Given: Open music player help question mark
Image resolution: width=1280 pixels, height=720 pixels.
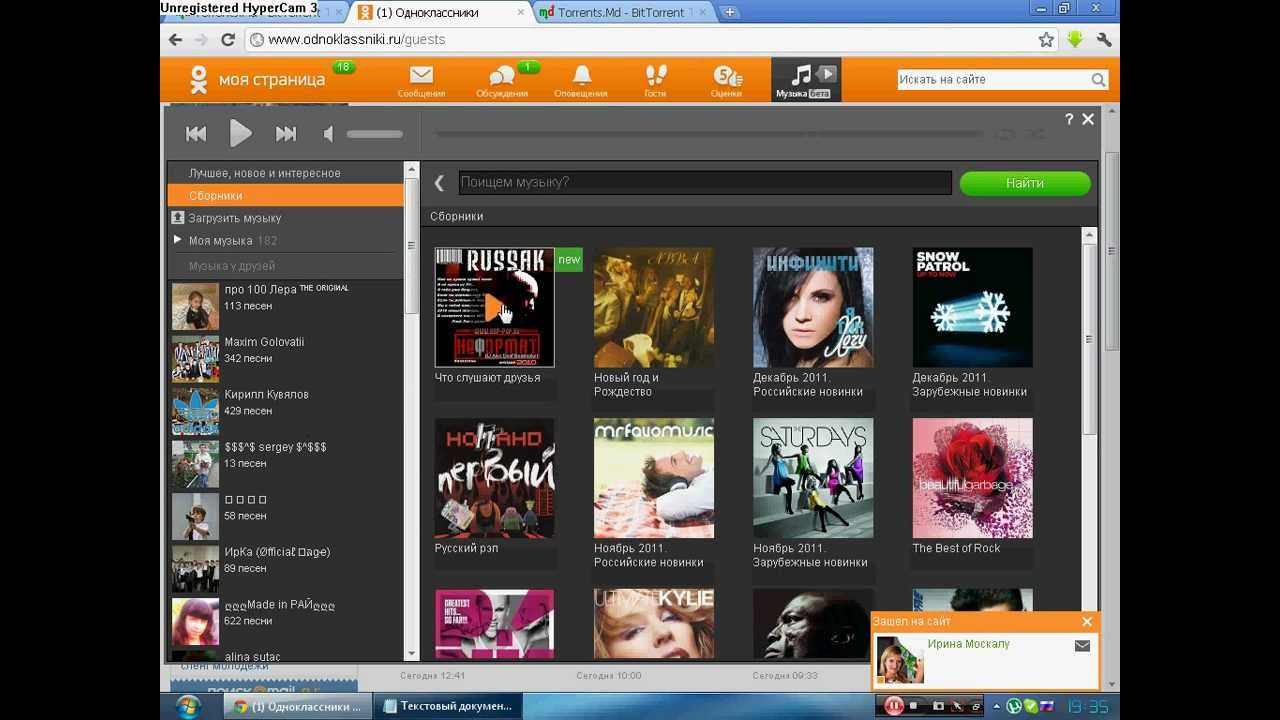Looking at the screenshot, I should point(1069,119).
